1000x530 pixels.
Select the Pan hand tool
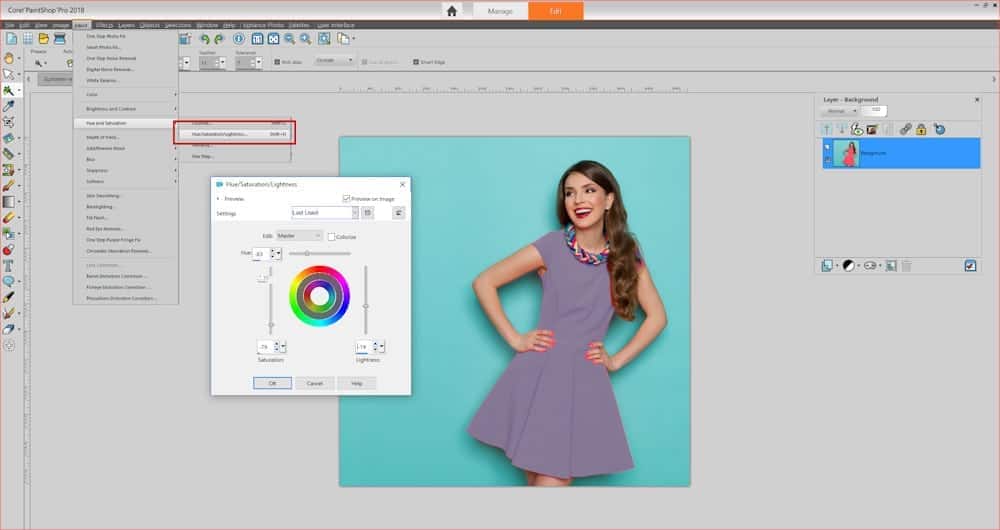[9, 58]
